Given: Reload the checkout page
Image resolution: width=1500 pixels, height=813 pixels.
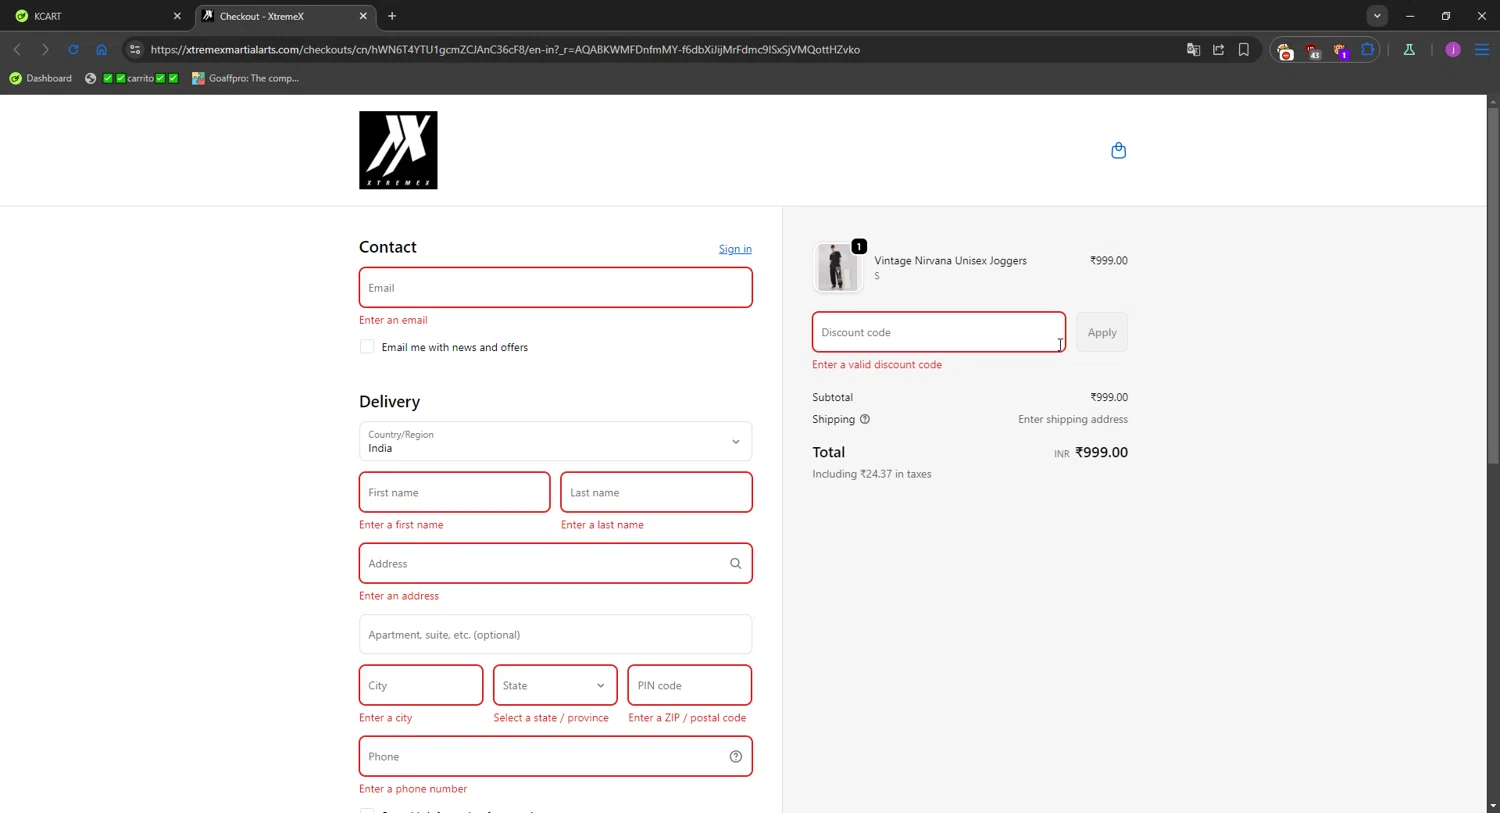Looking at the screenshot, I should tap(73, 49).
